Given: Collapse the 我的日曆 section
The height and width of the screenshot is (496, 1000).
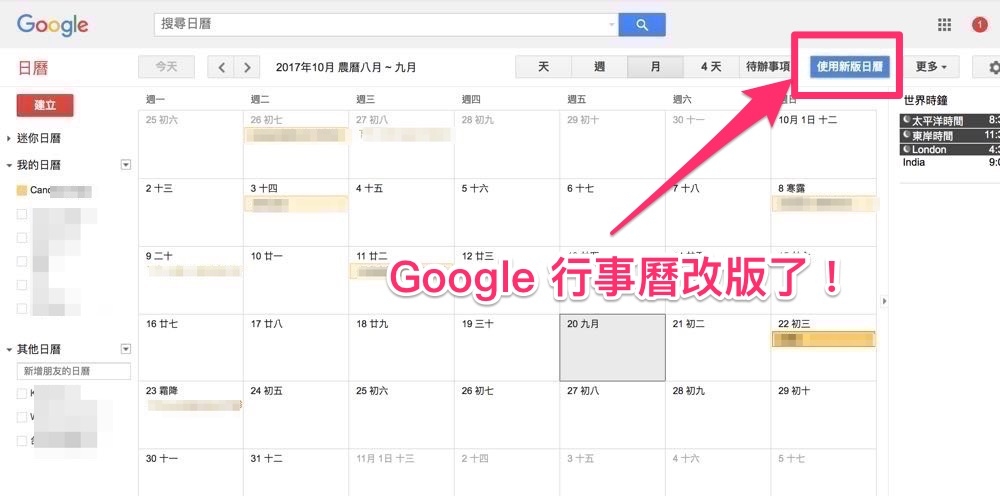Looking at the screenshot, I should 9,165.
